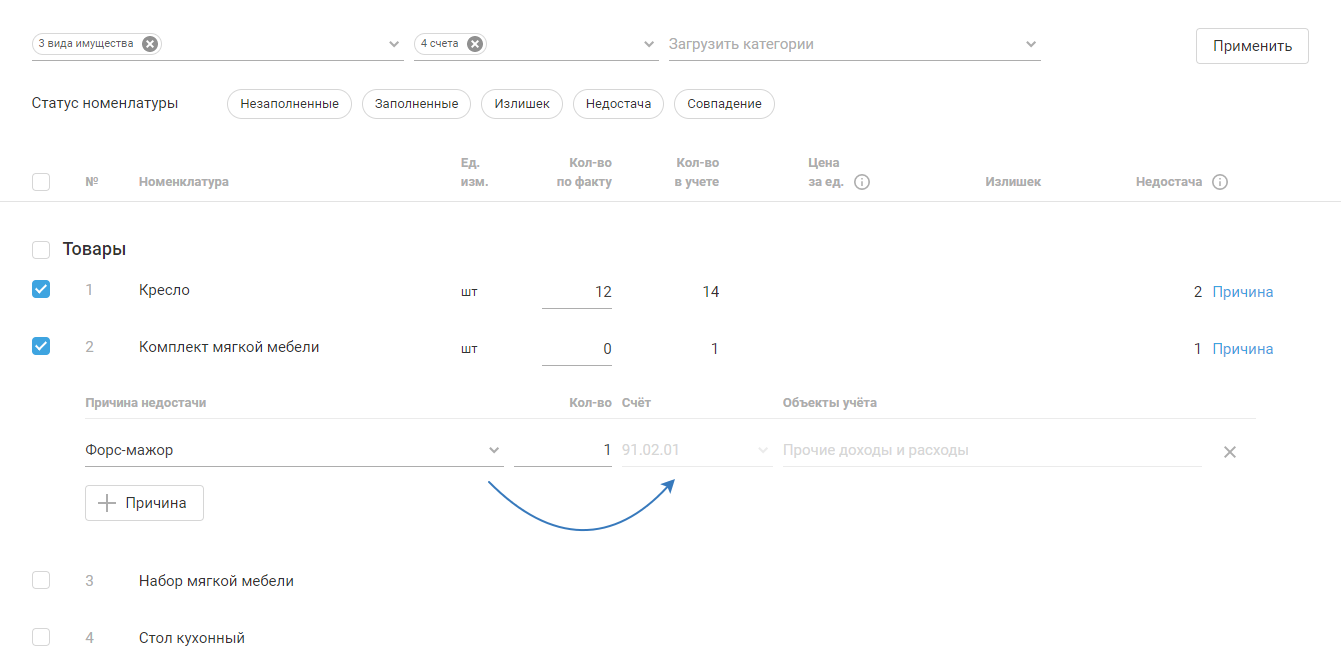Open the 'Форс-мажор' reason dropdown
Viewport: 1341px width, 670px height.
tap(494, 450)
